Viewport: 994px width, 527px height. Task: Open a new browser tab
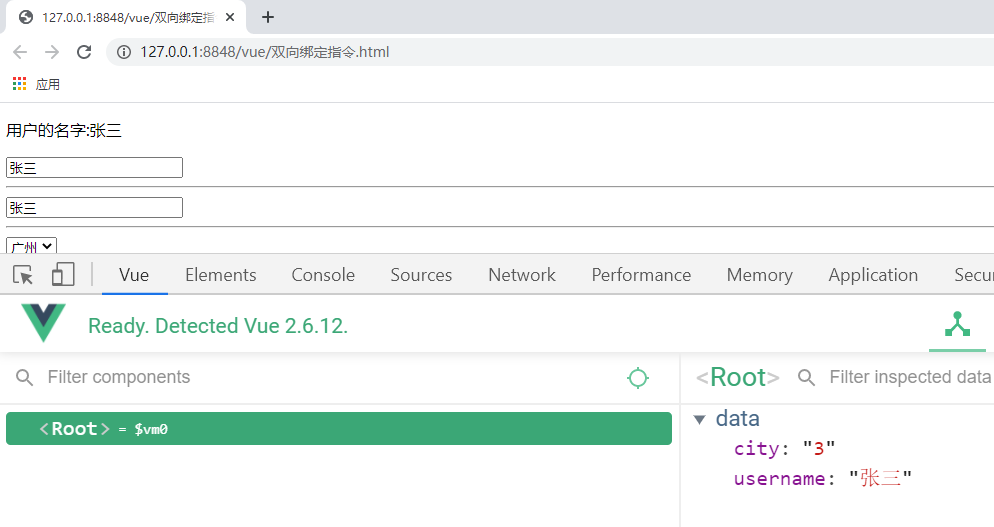(268, 17)
